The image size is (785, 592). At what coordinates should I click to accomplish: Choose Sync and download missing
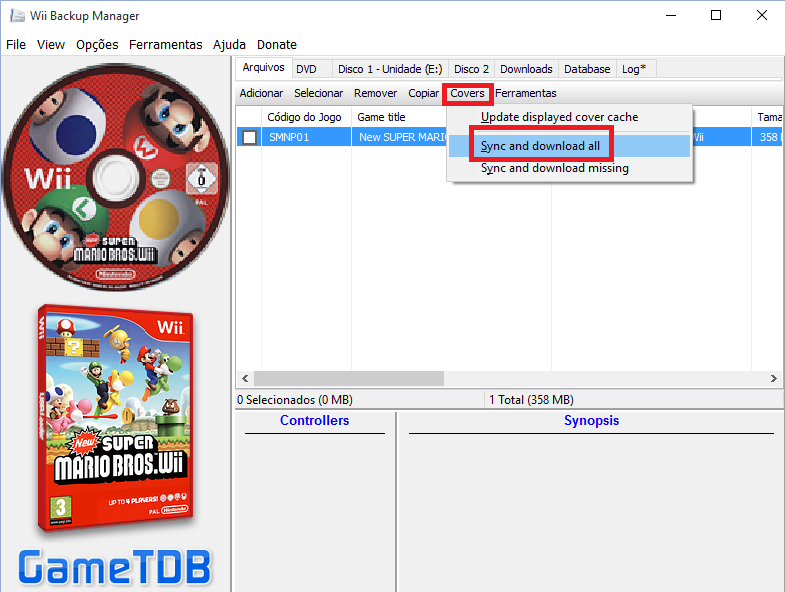[554, 168]
